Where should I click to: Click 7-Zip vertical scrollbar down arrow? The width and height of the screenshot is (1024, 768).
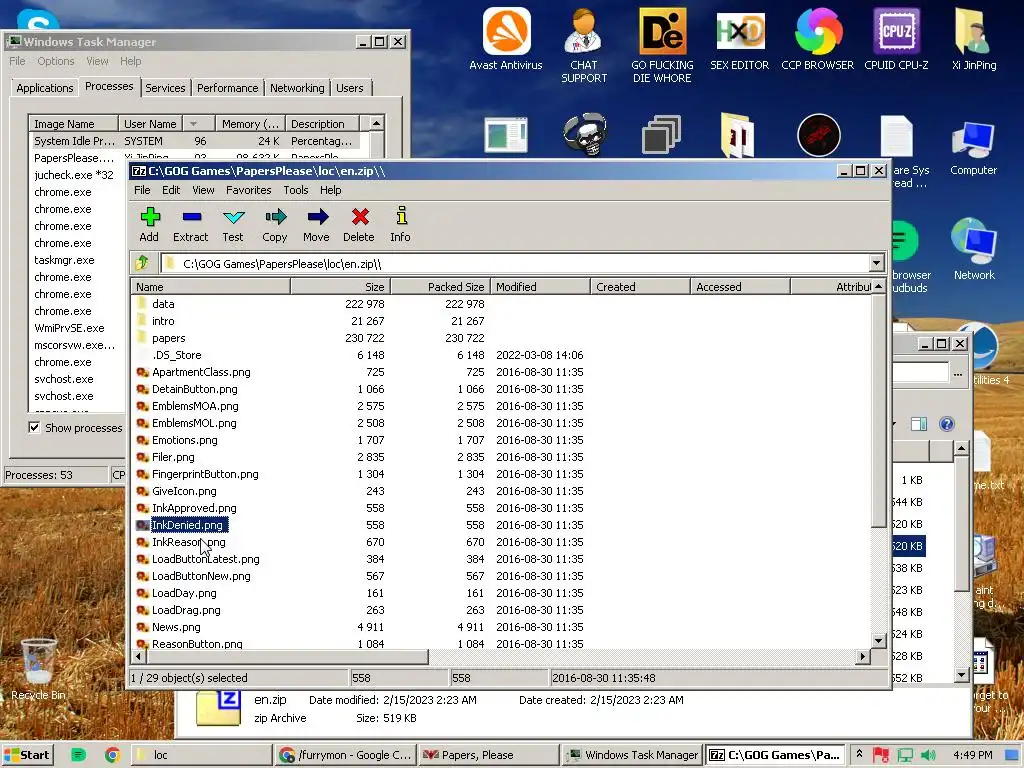[878, 641]
